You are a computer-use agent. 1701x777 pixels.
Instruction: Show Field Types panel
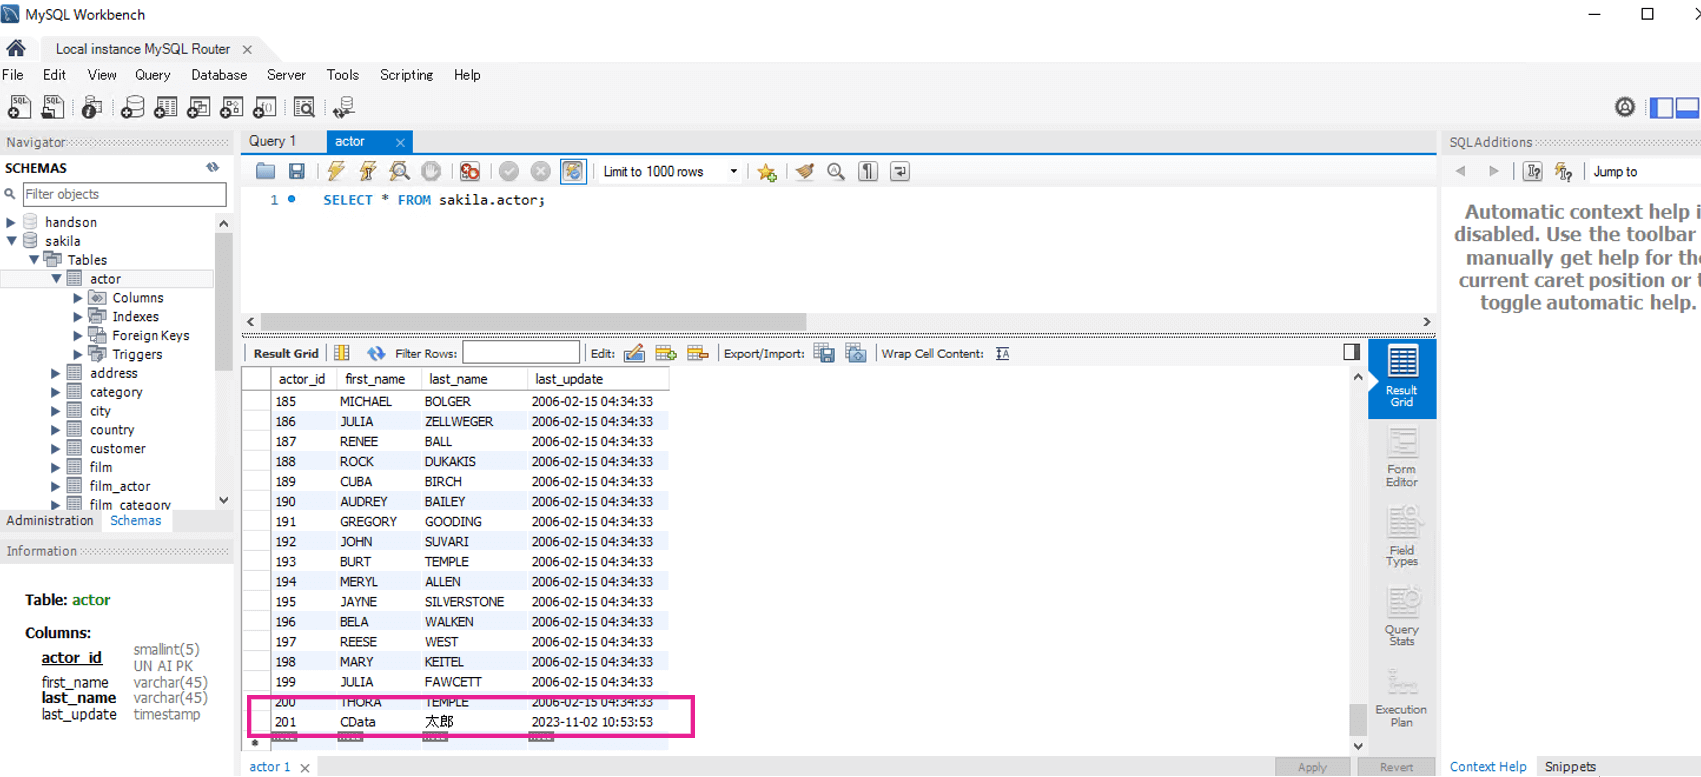[x=1402, y=537]
